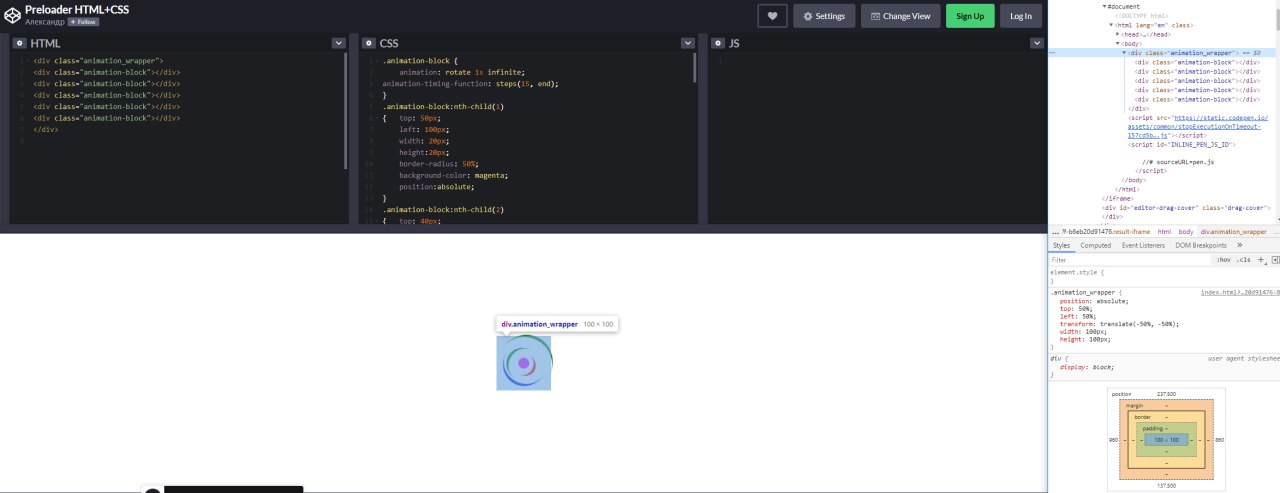
Task: Show more DevTools tabs chevron
Action: (1240, 245)
